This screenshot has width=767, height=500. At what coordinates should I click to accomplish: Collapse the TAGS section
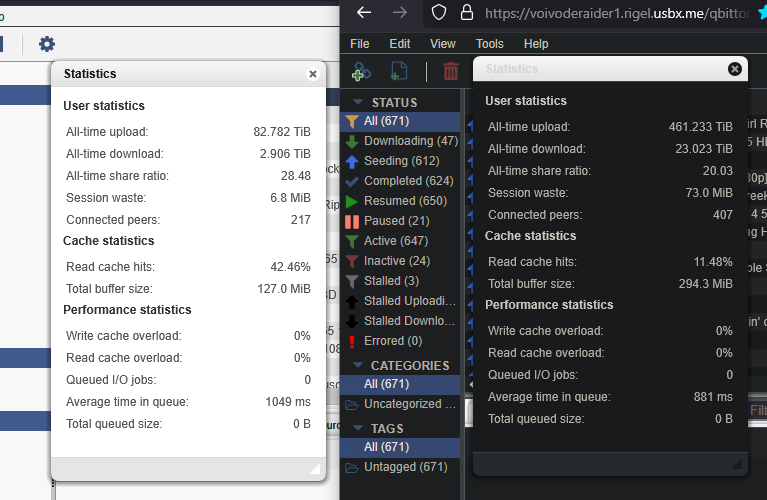pyautogui.click(x=358, y=428)
